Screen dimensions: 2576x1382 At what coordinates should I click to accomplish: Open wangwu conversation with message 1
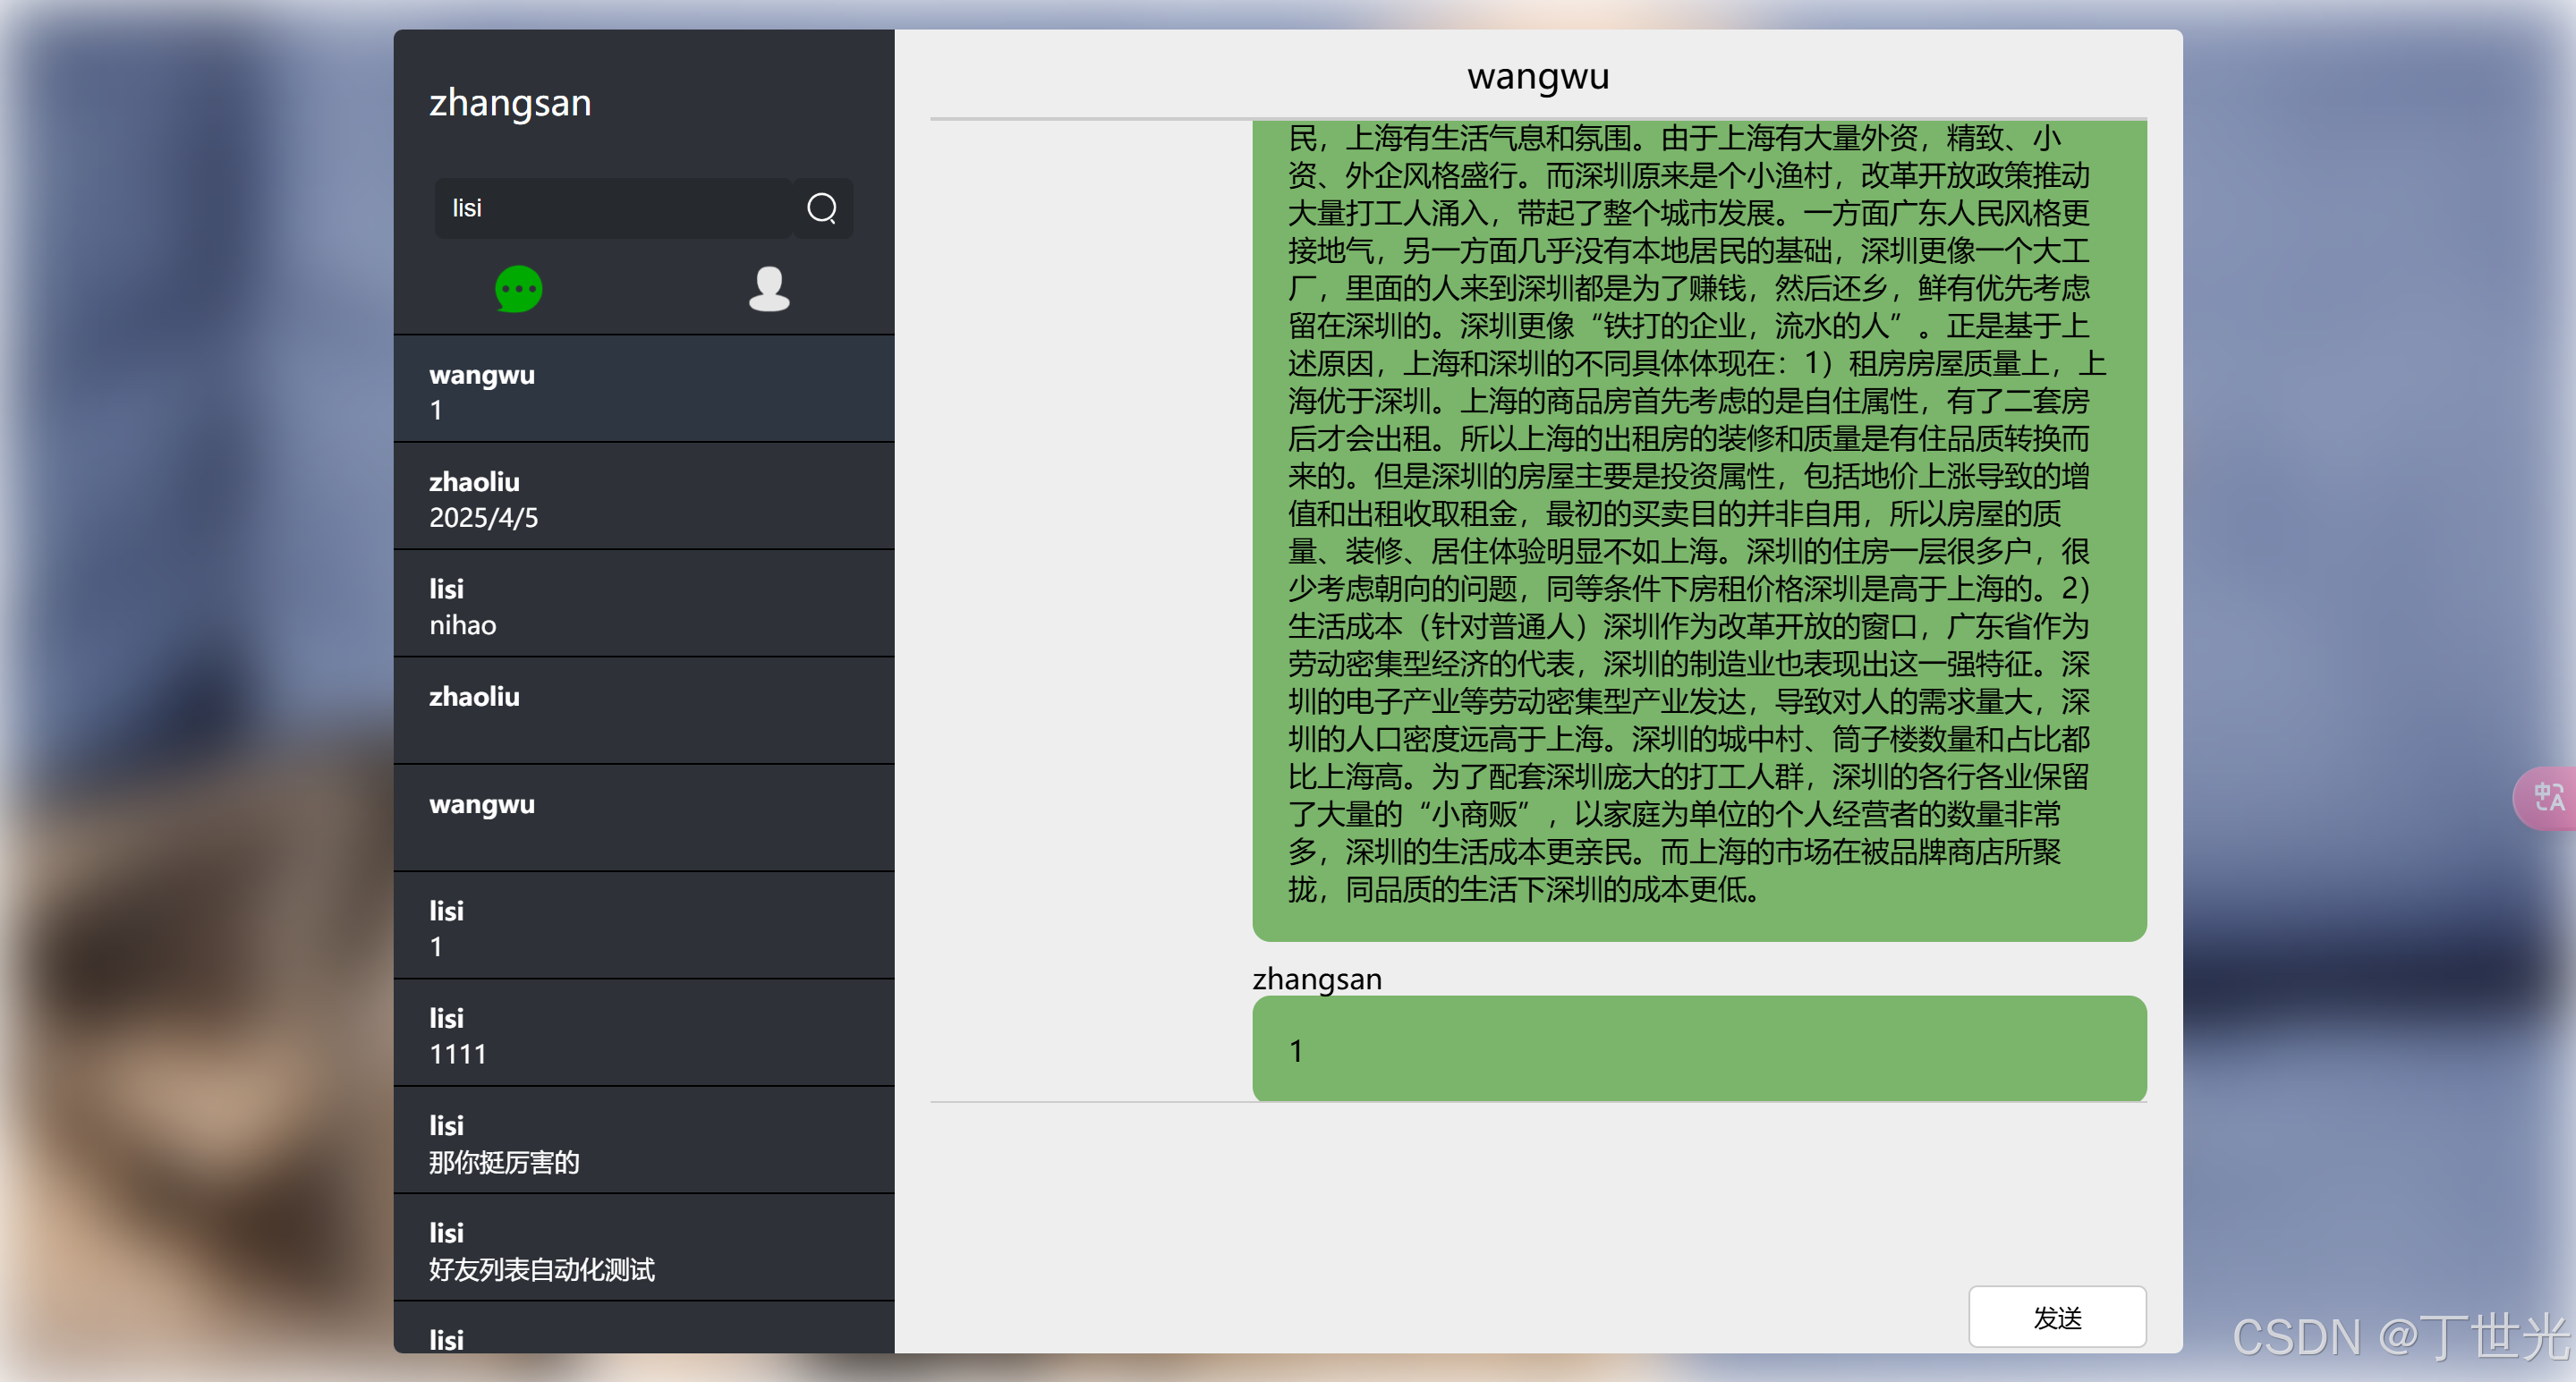[x=643, y=390]
